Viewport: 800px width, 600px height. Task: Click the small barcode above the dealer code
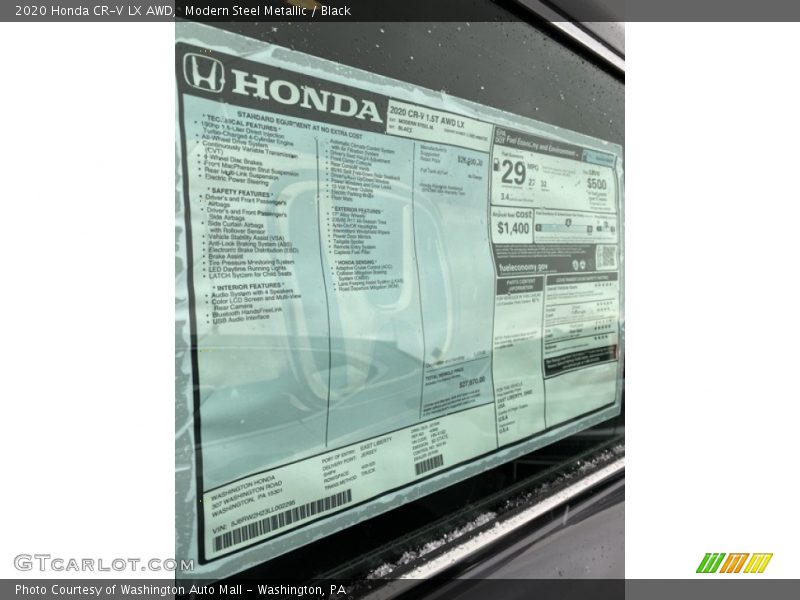point(429,465)
